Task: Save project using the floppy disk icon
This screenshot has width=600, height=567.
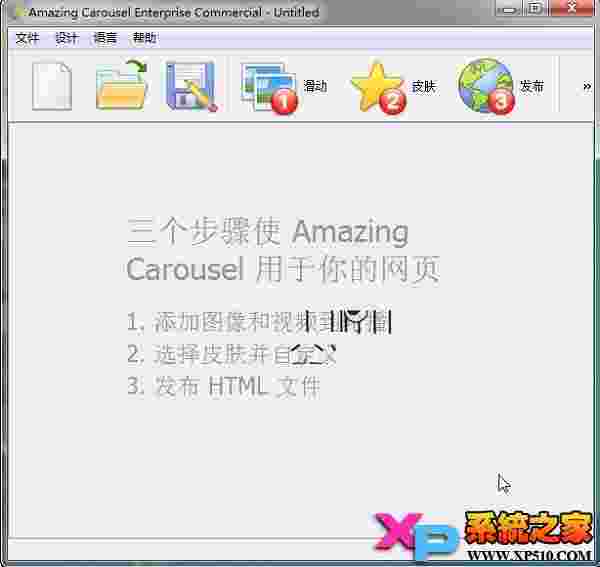Action: coord(191,86)
